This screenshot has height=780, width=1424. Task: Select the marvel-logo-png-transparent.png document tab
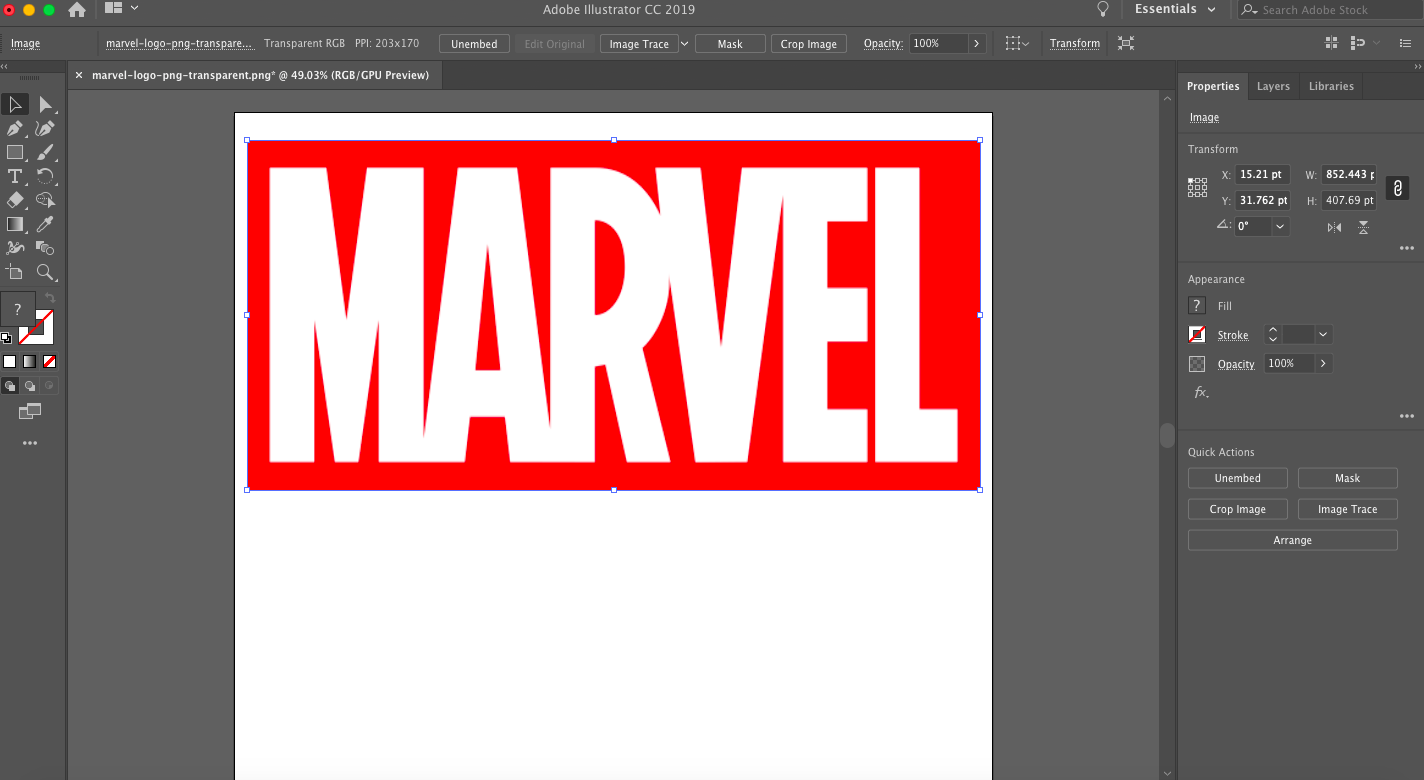[260, 75]
